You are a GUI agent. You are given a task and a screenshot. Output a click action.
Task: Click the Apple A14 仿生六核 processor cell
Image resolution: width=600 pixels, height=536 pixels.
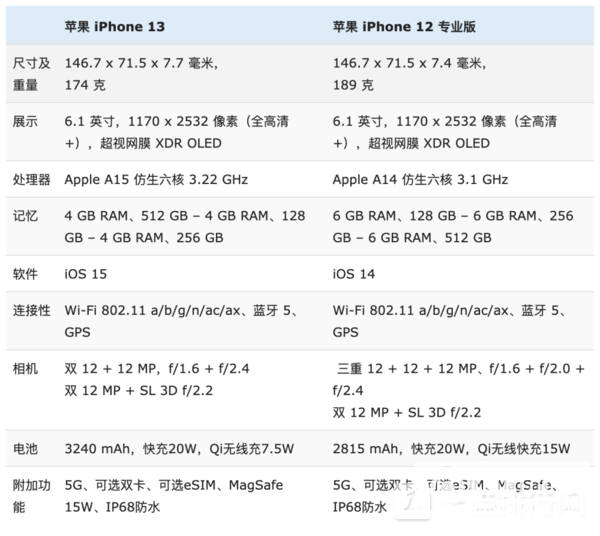420,180
